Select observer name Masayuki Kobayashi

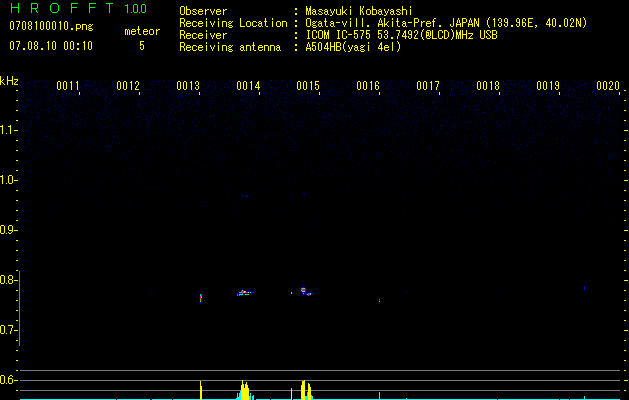(x=359, y=11)
